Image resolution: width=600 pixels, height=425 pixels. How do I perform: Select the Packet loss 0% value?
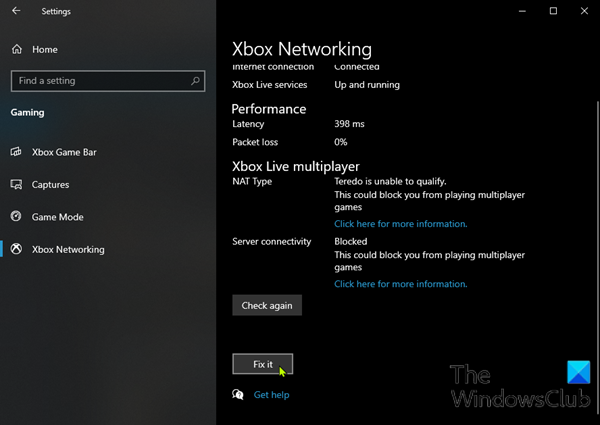tap(341, 142)
